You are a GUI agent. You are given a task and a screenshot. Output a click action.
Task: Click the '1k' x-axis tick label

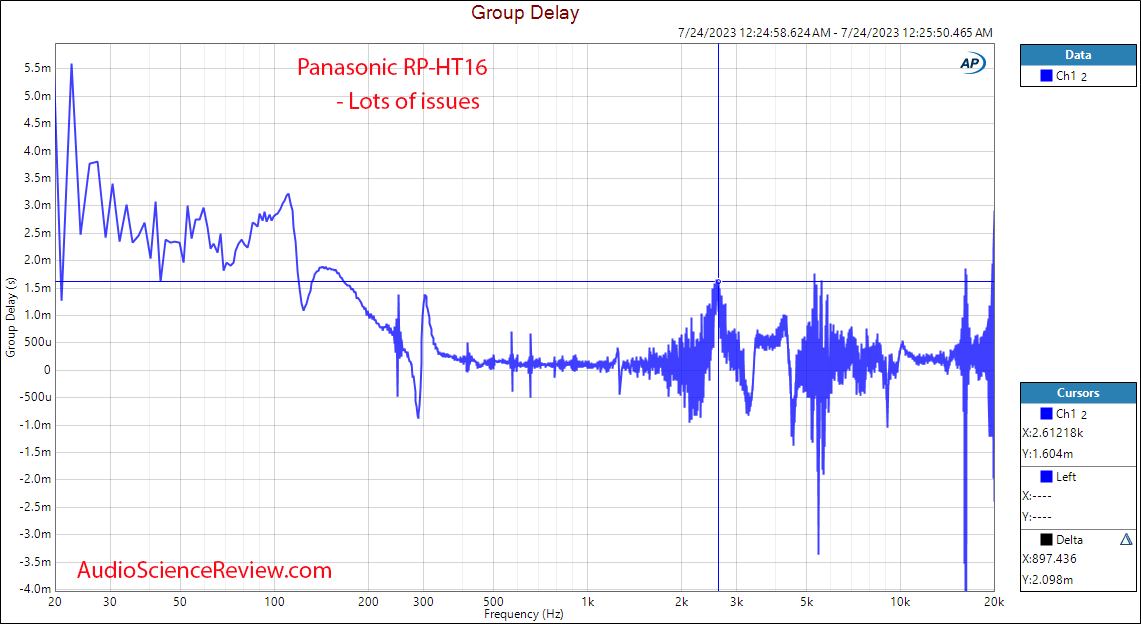[588, 603]
